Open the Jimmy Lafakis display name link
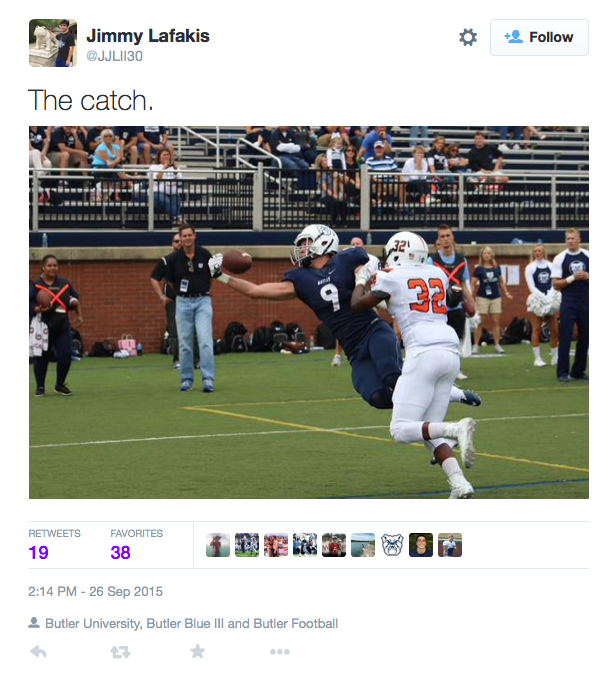The image size is (611, 676). (x=147, y=36)
